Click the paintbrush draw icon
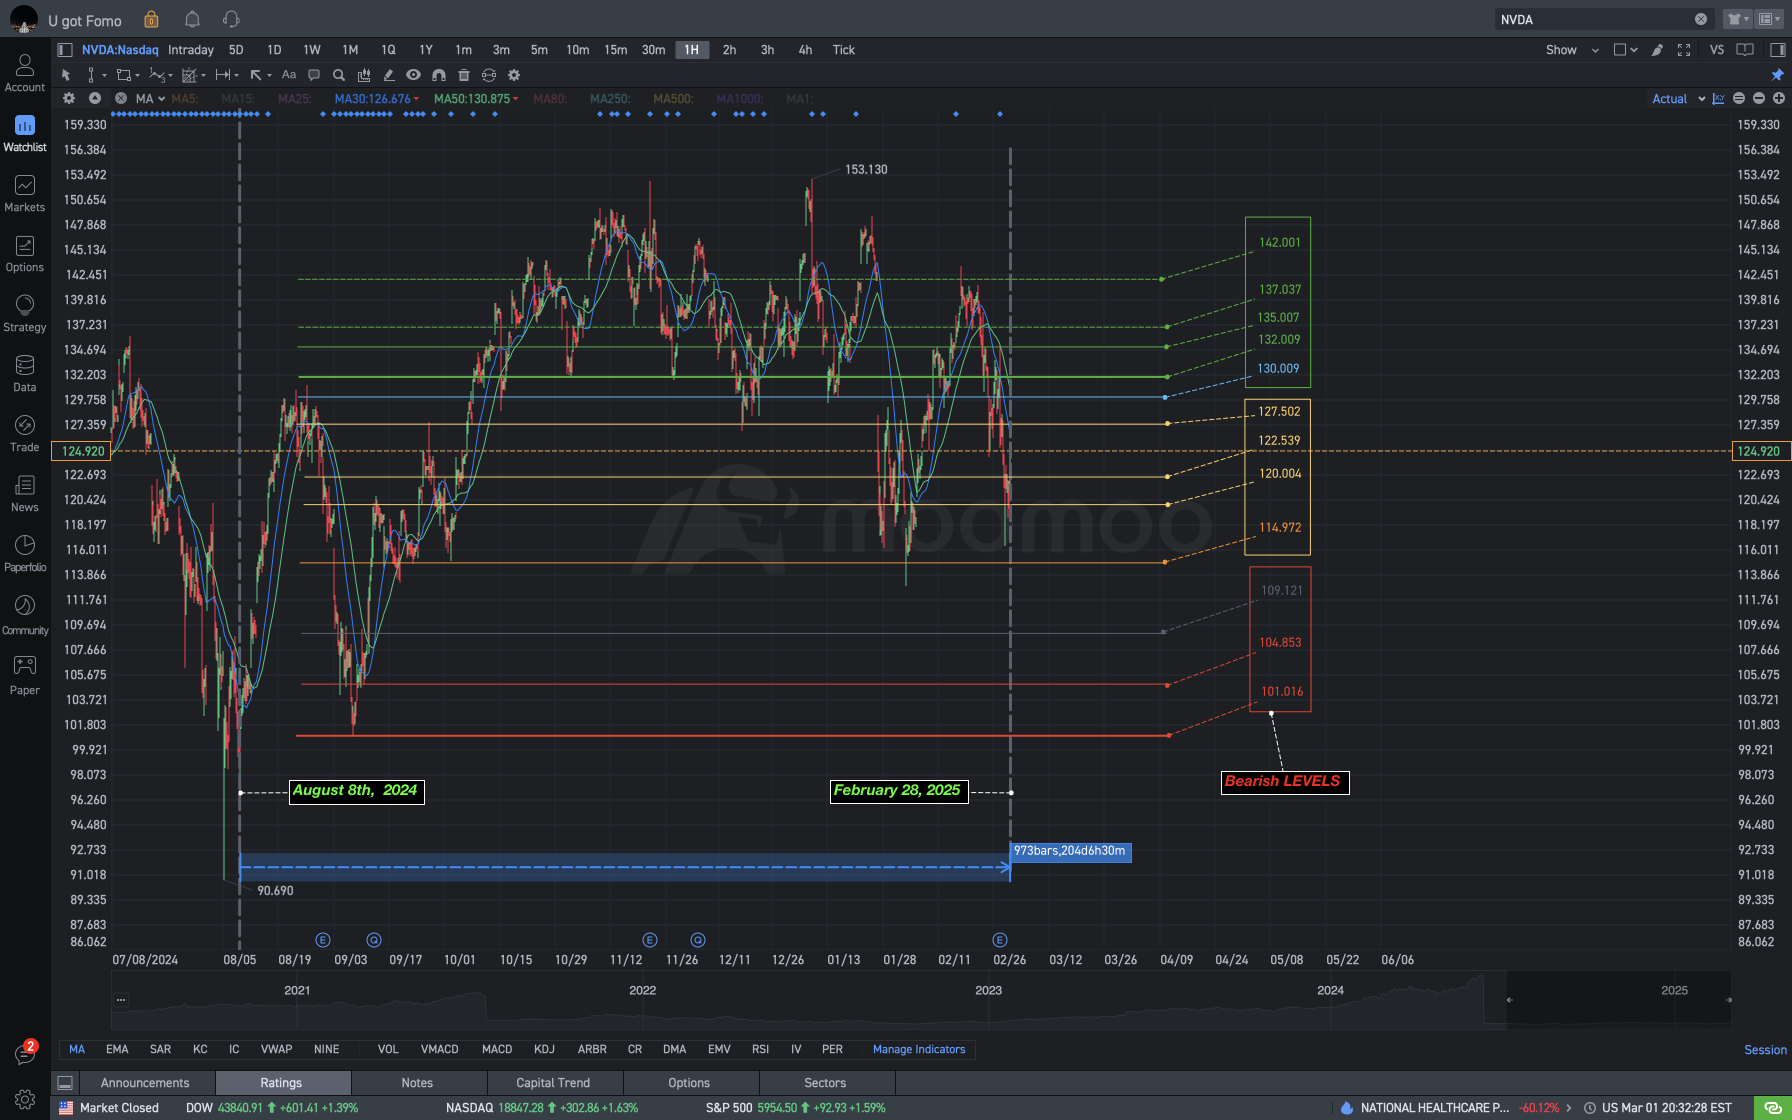Viewport: 1792px width, 1120px height. pos(1657,50)
